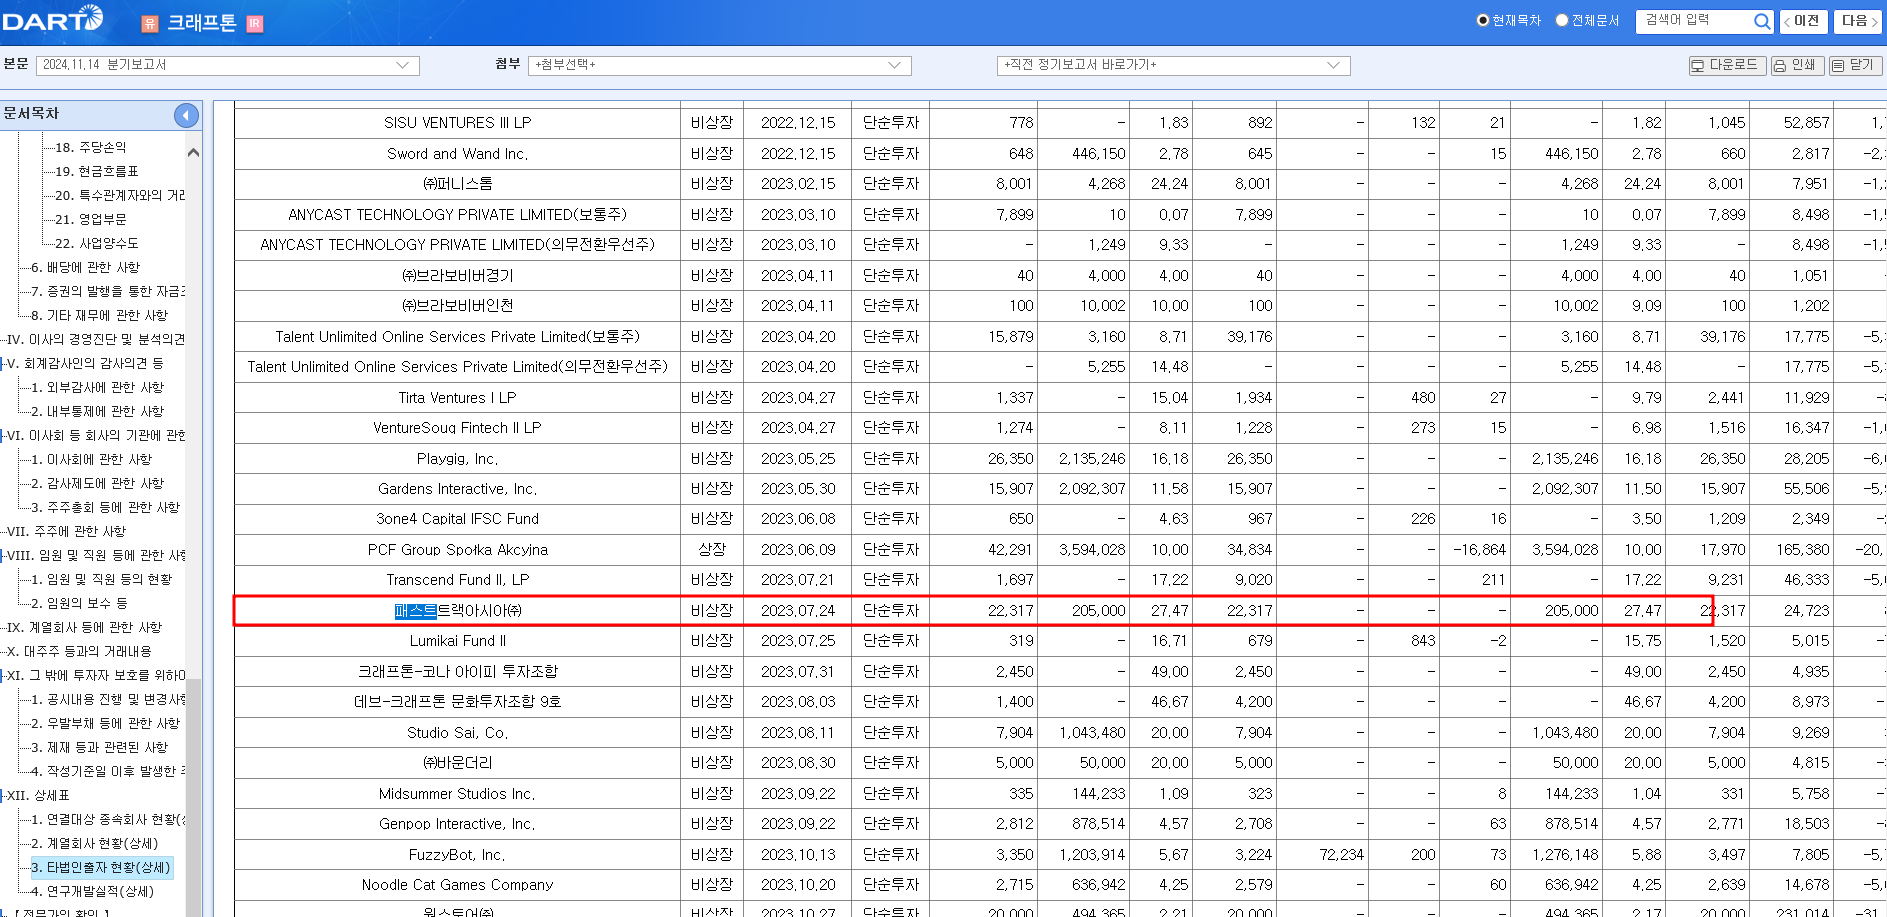Click the Studio Sai, Co. cell
1887x917 pixels.
457,733
